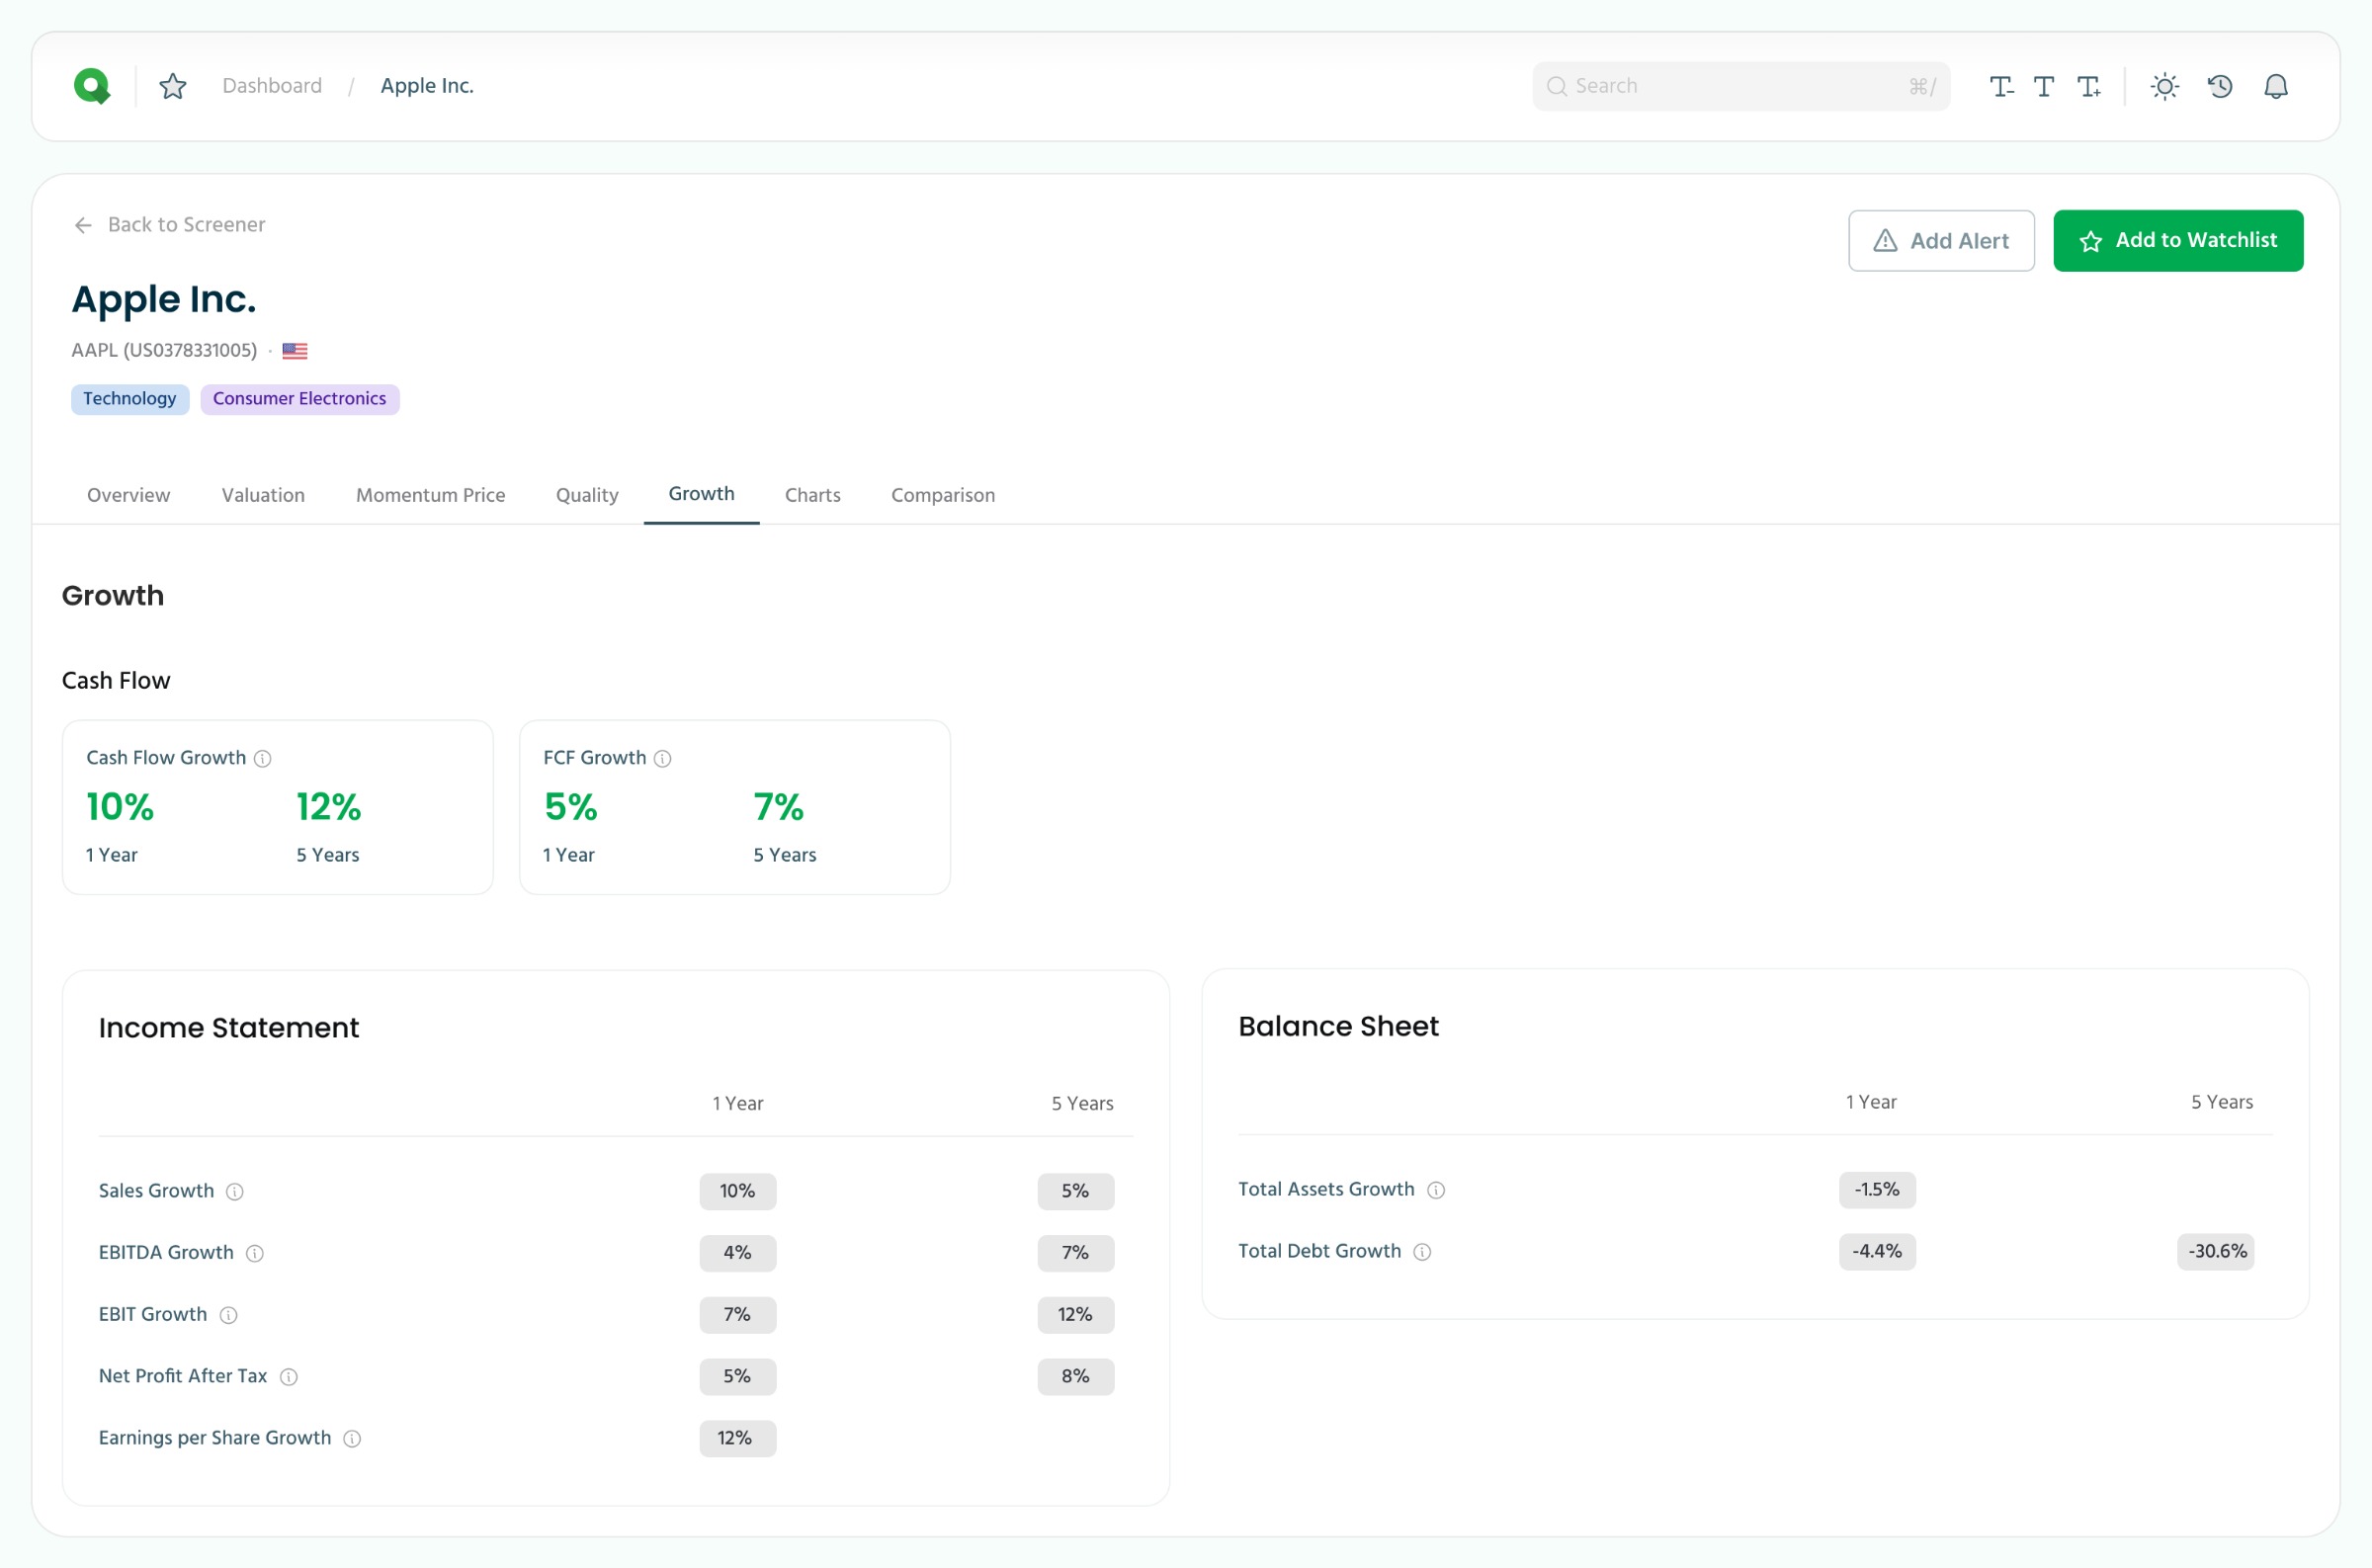
Task: Open the Comparison tab
Action: coord(943,495)
